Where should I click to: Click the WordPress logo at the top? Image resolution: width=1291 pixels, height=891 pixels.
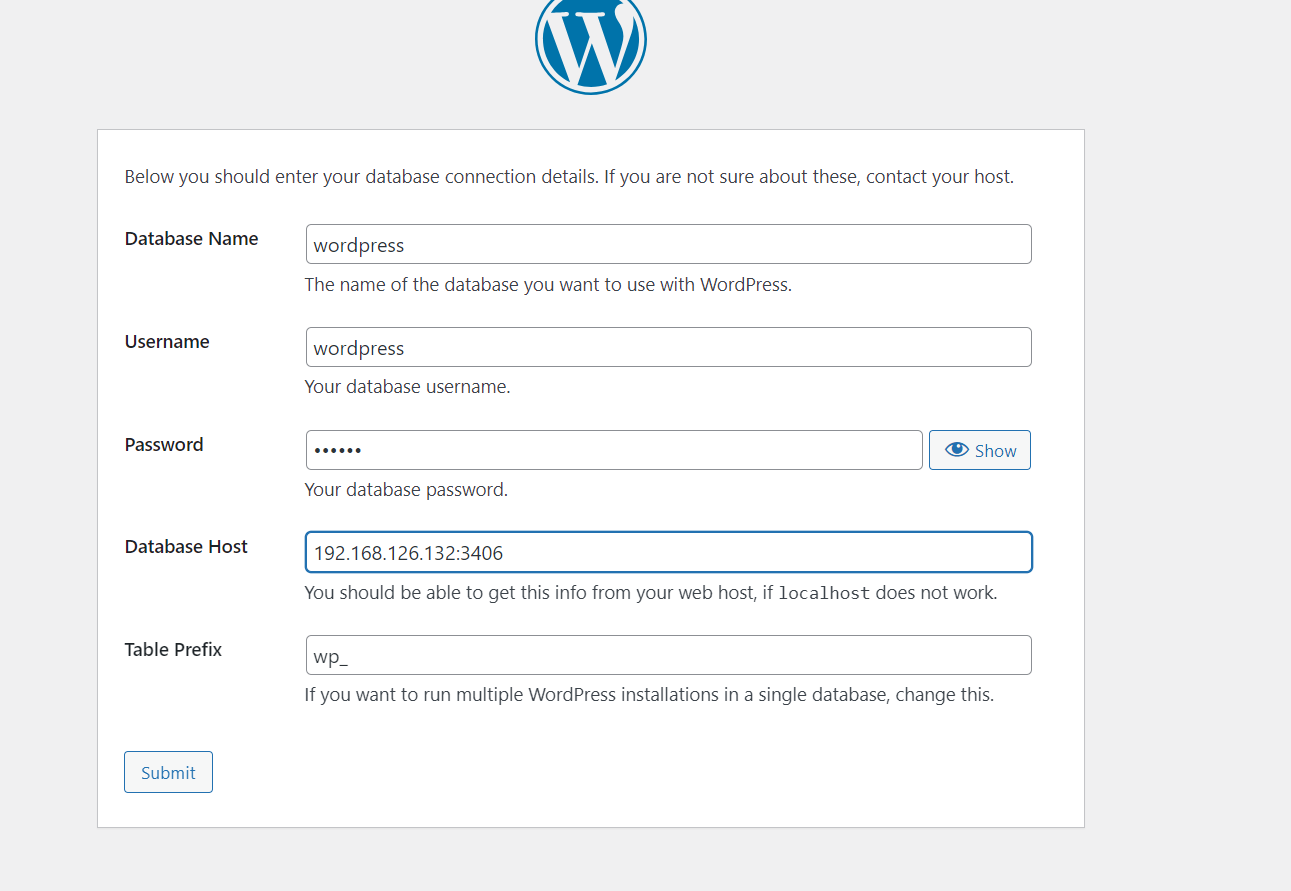click(x=591, y=42)
